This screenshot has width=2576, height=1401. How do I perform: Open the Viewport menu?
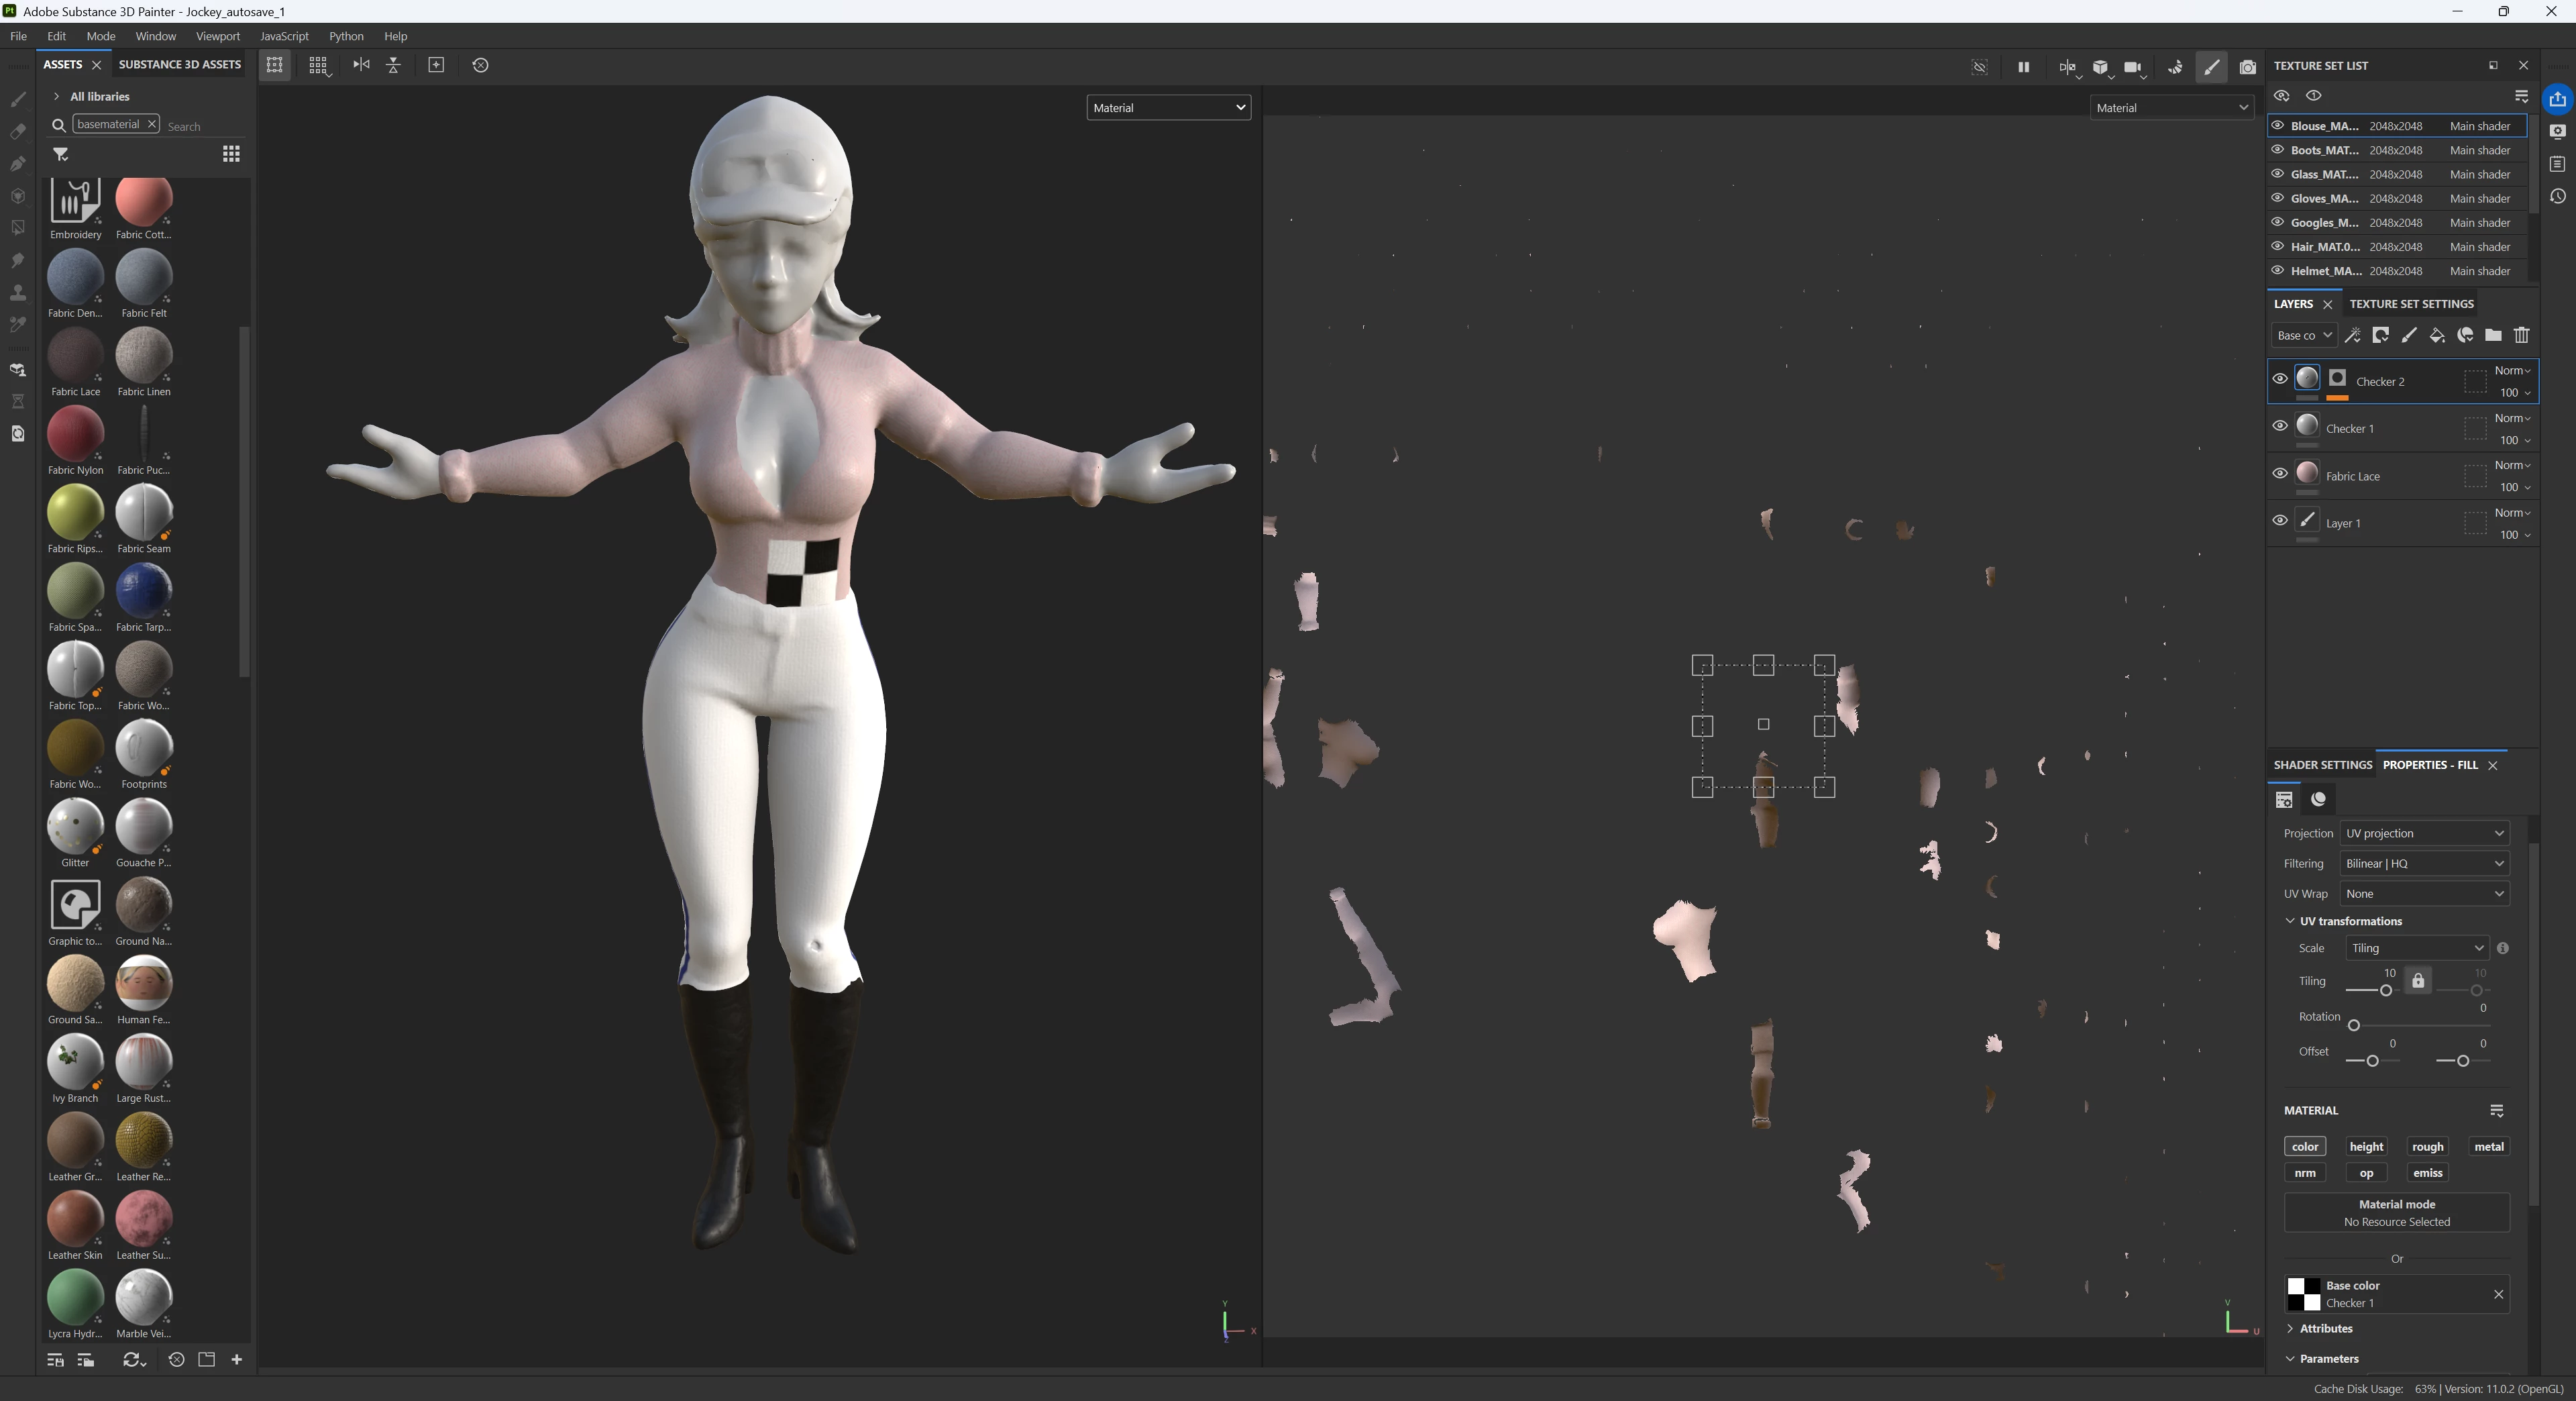(x=217, y=36)
